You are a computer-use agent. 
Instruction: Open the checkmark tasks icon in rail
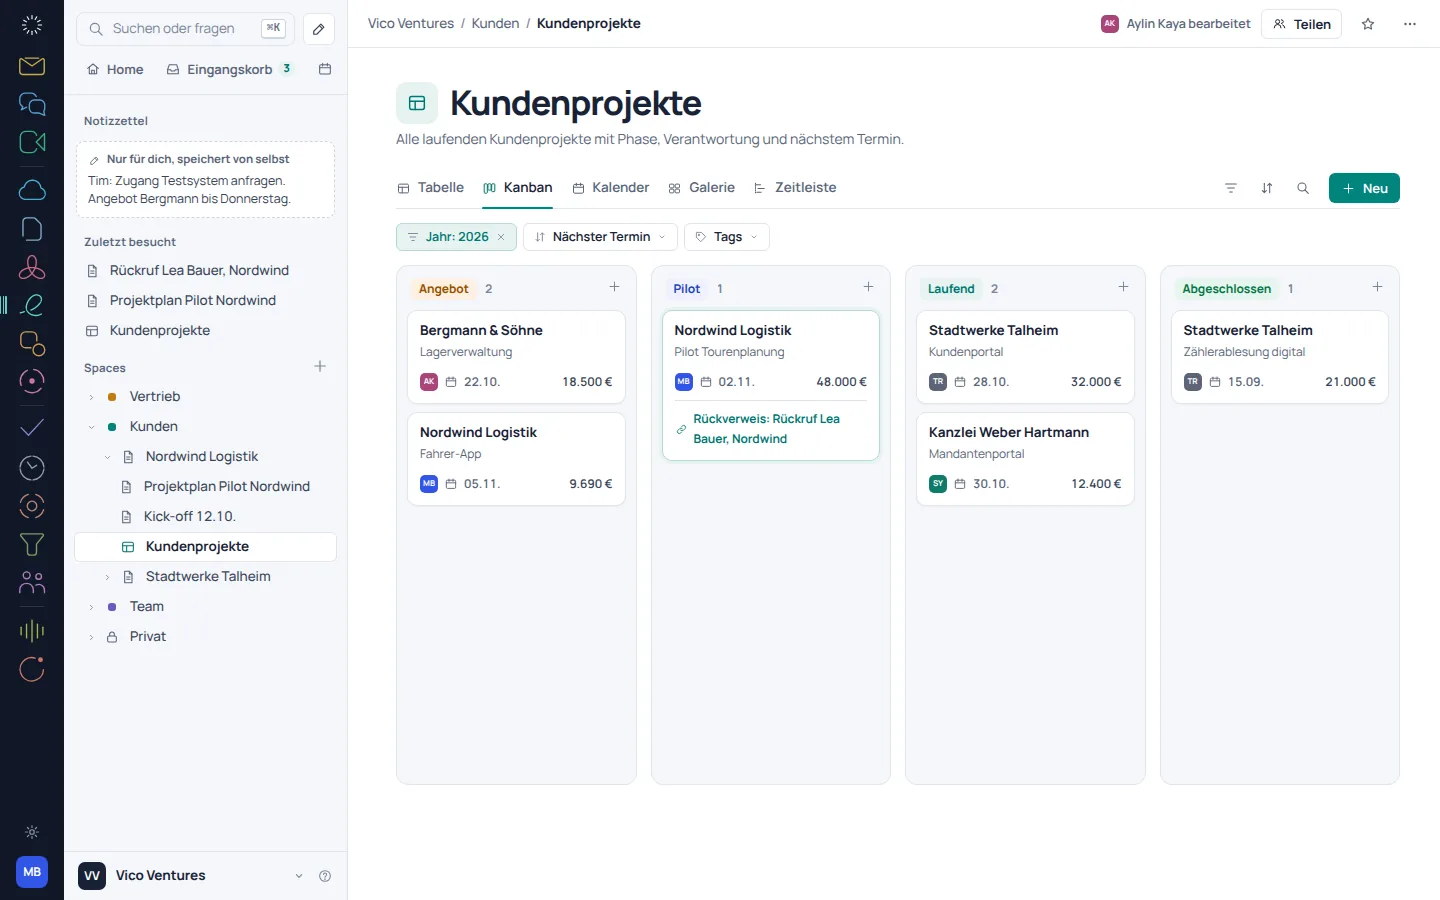[32, 428]
